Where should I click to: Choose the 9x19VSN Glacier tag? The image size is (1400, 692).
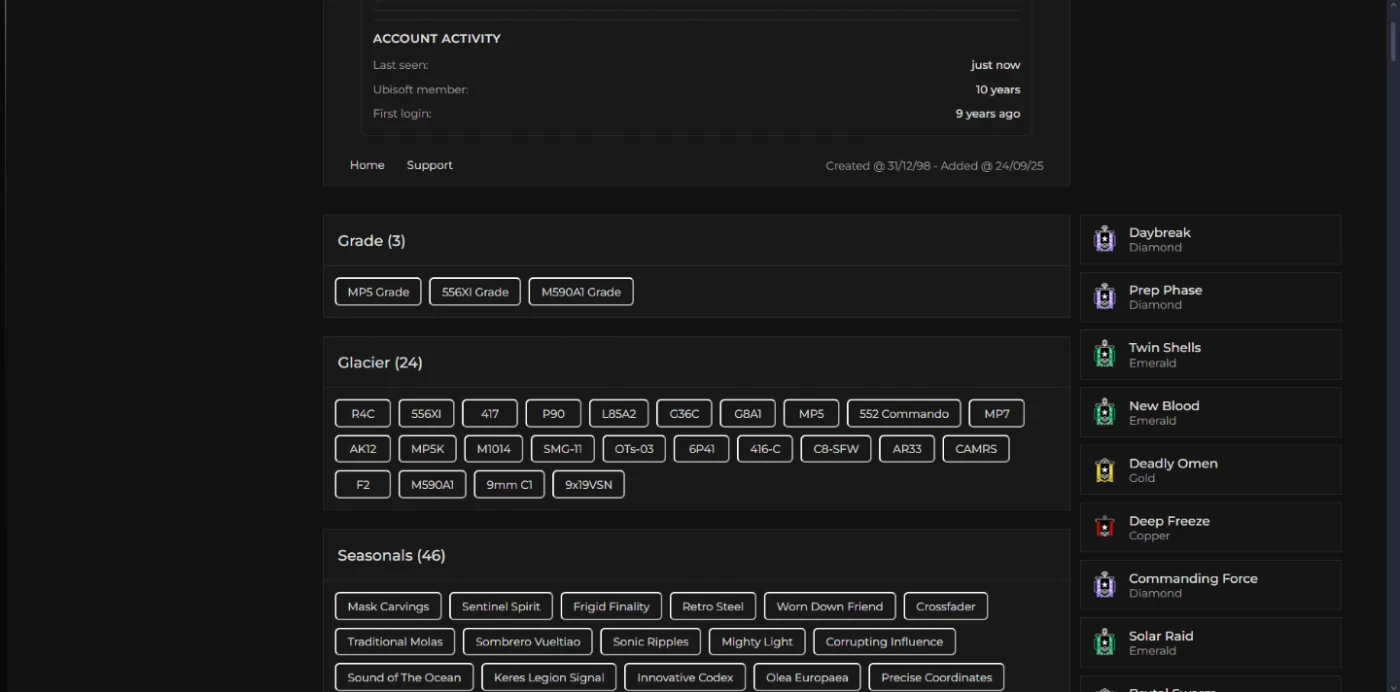tap(588, 485)
